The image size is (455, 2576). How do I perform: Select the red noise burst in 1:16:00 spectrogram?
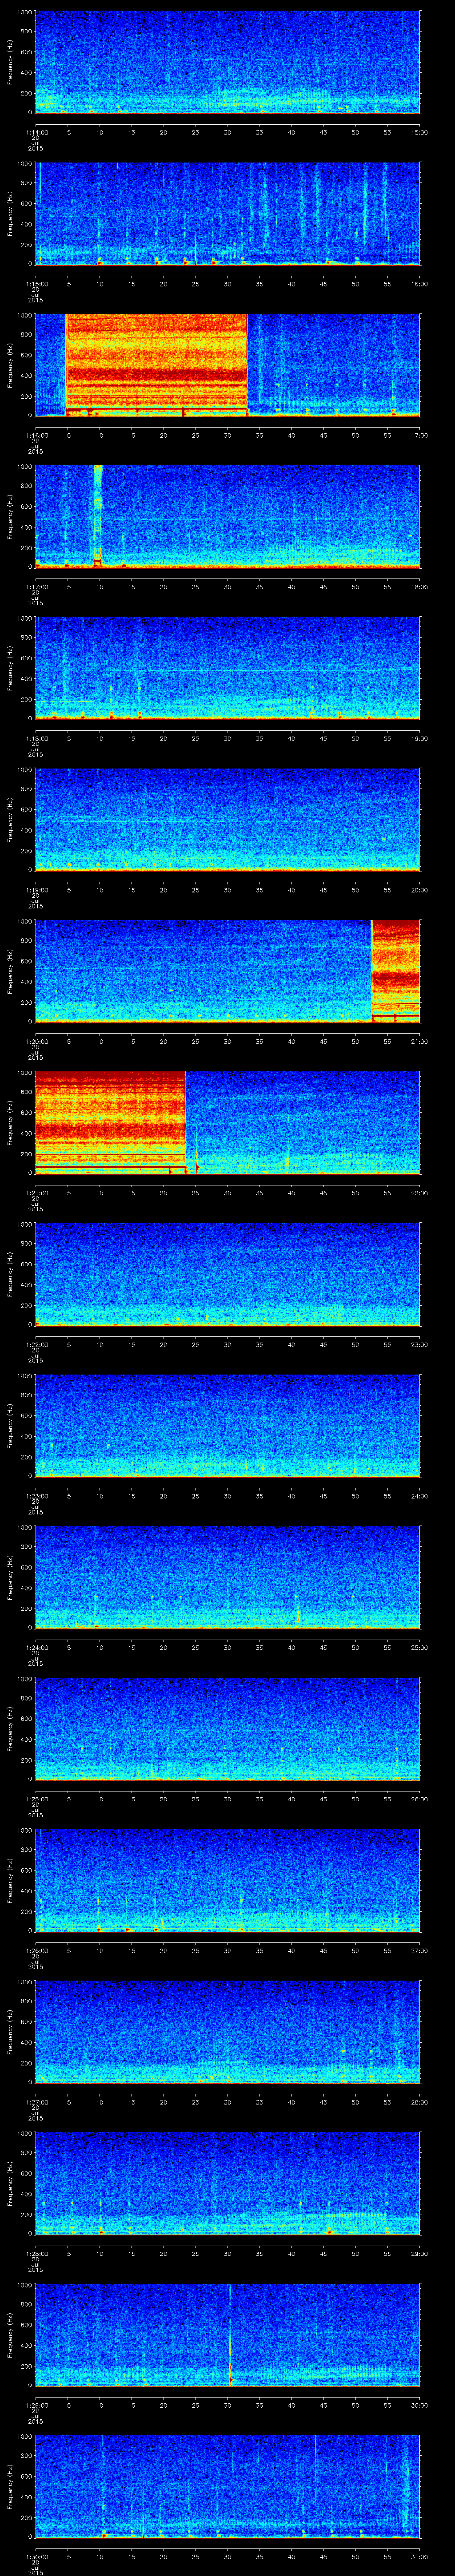click(x=156, y=364)
